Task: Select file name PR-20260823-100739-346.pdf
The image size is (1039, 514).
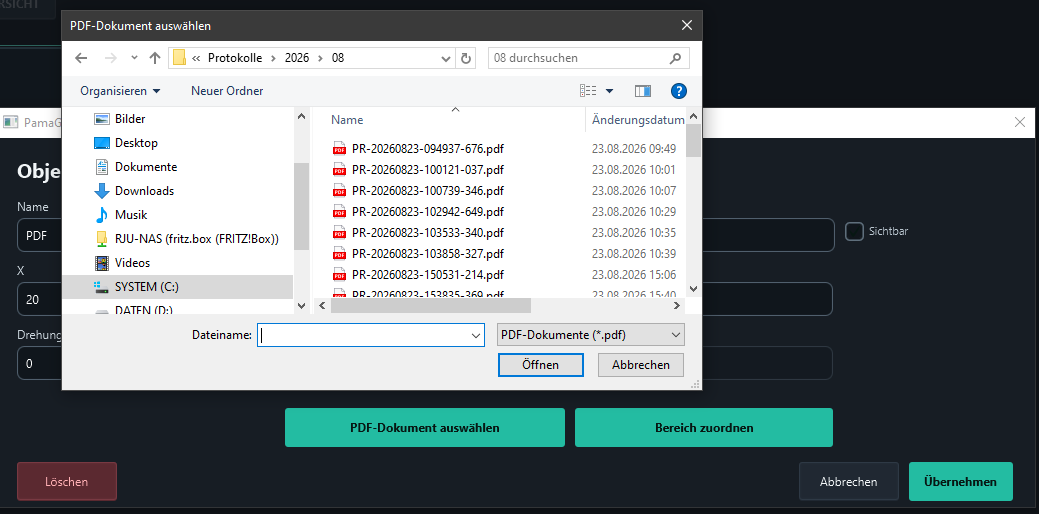Action: click(428, 191)
